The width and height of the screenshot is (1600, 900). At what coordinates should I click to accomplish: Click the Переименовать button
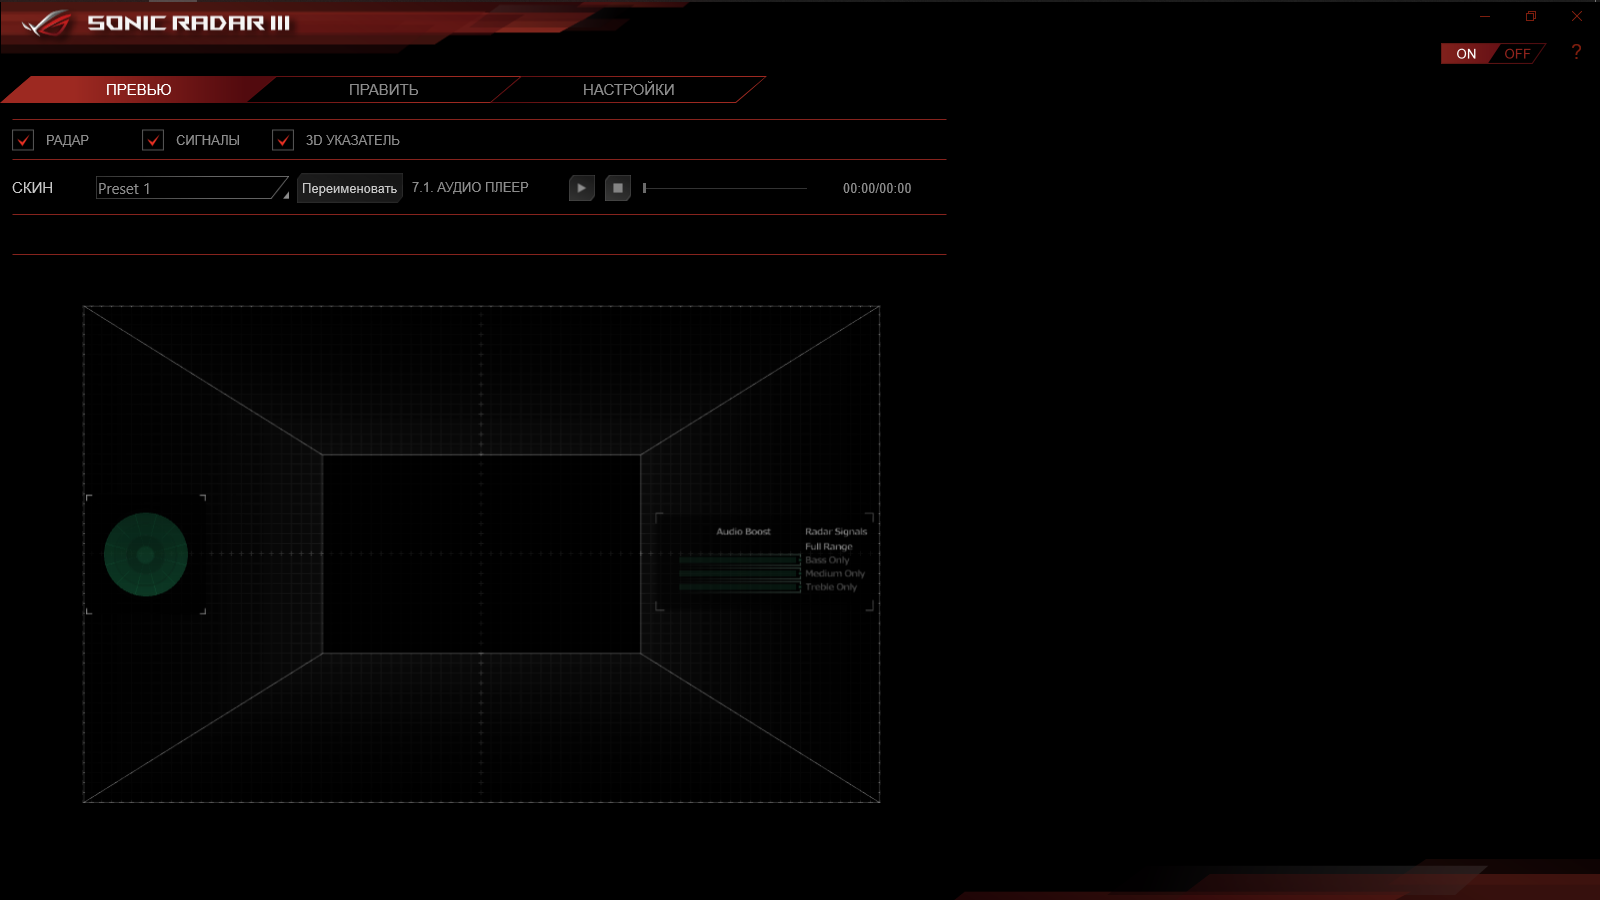(x=349, y=188)
